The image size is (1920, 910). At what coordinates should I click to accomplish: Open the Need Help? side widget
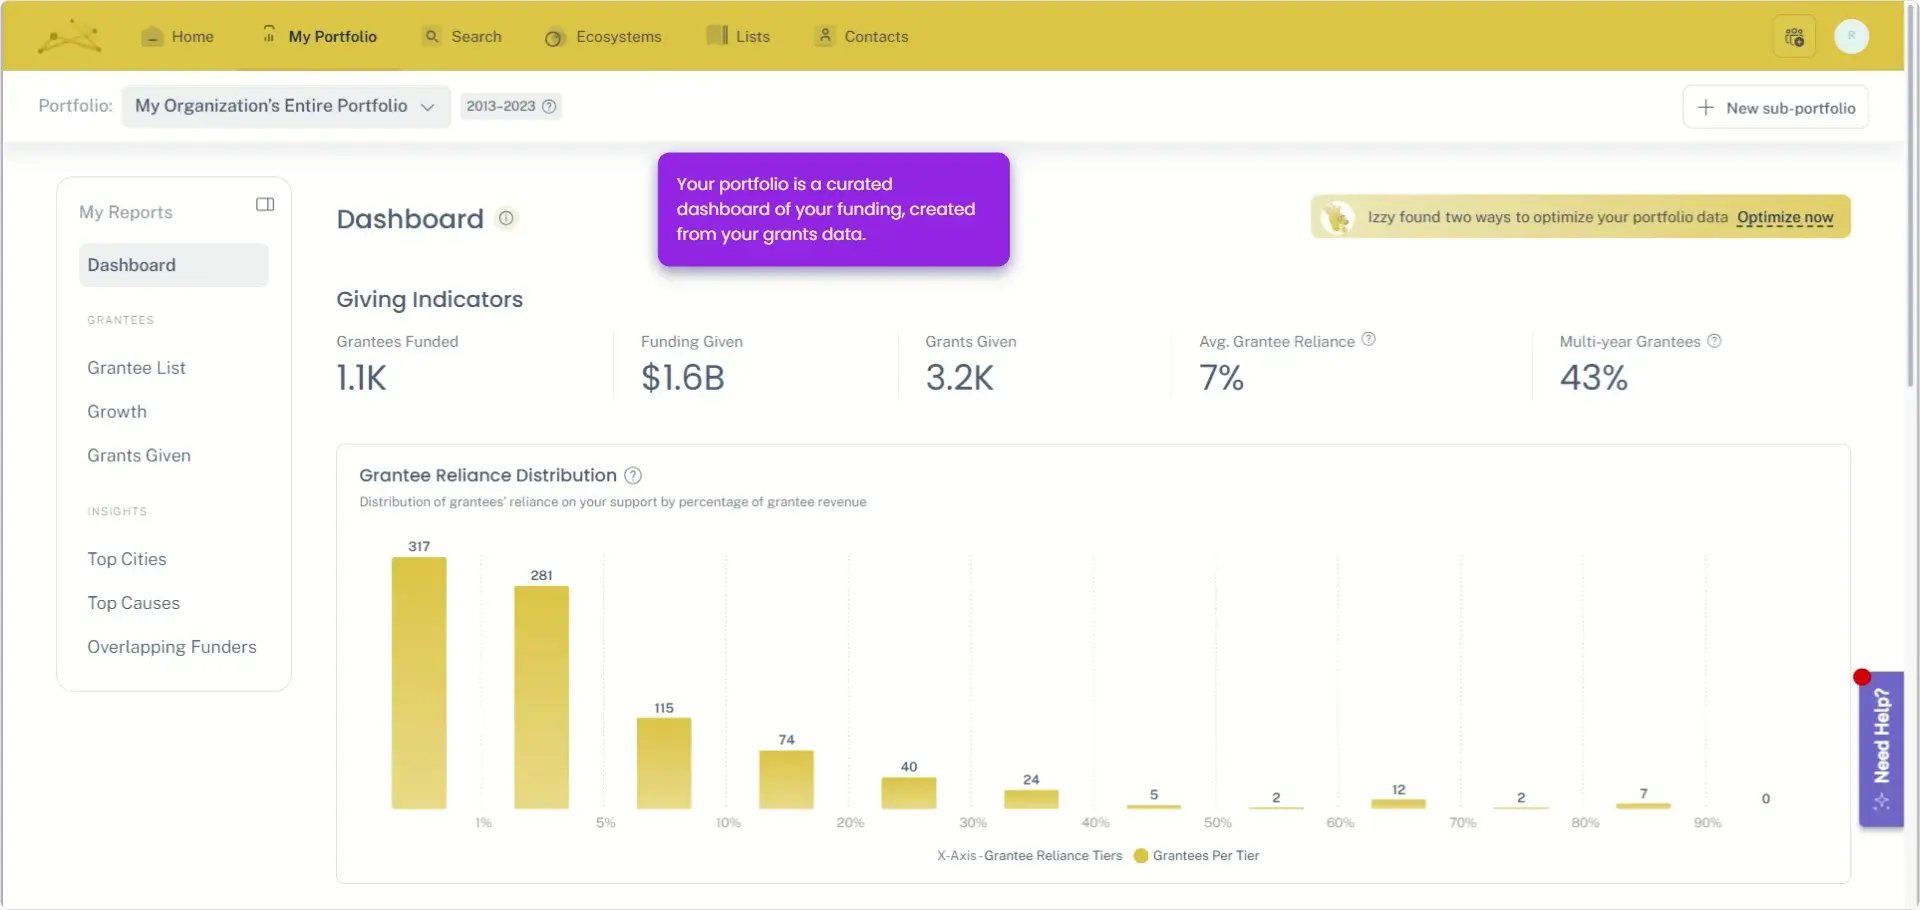(1881, 748)
